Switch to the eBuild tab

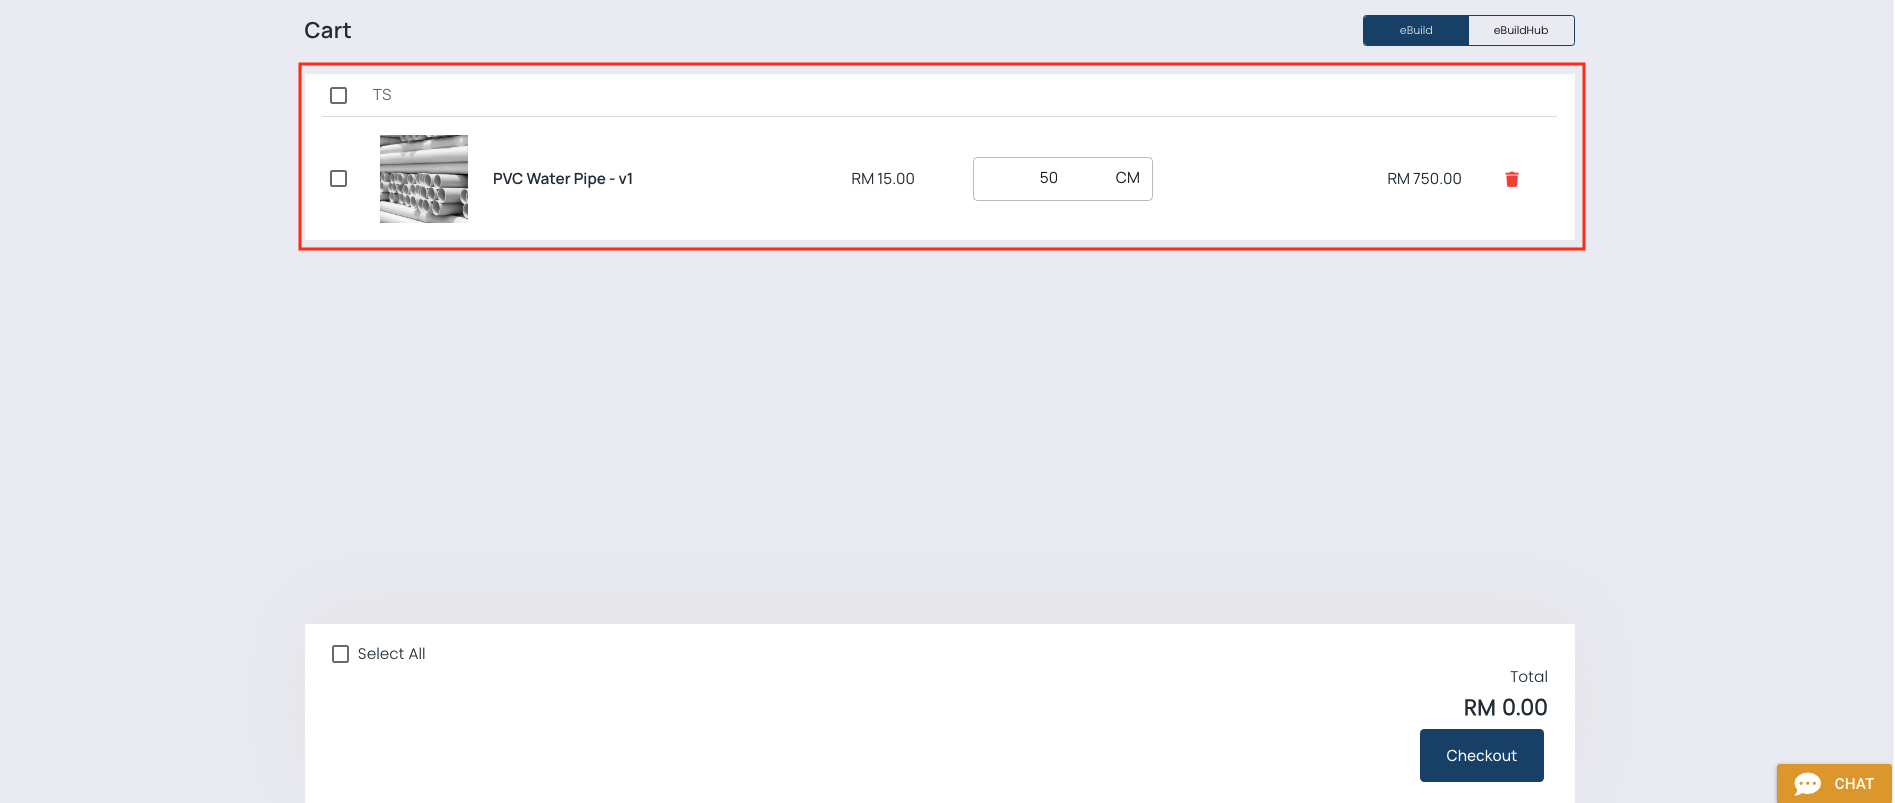1415,30
